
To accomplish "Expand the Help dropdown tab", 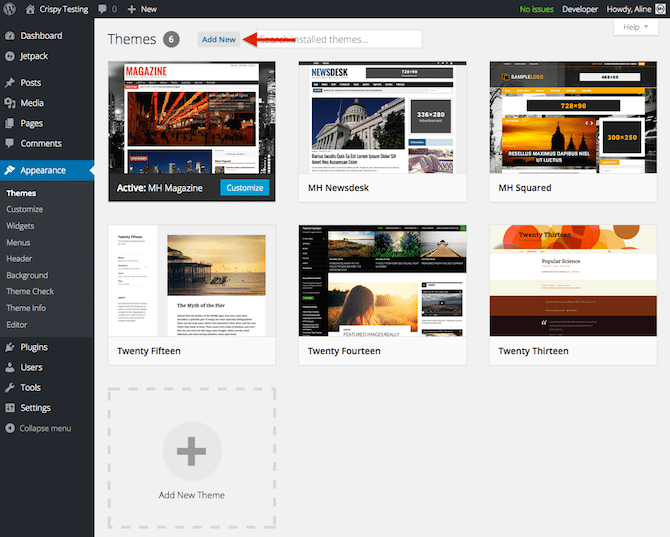I will pyautogui.click(x=636, y=27).
